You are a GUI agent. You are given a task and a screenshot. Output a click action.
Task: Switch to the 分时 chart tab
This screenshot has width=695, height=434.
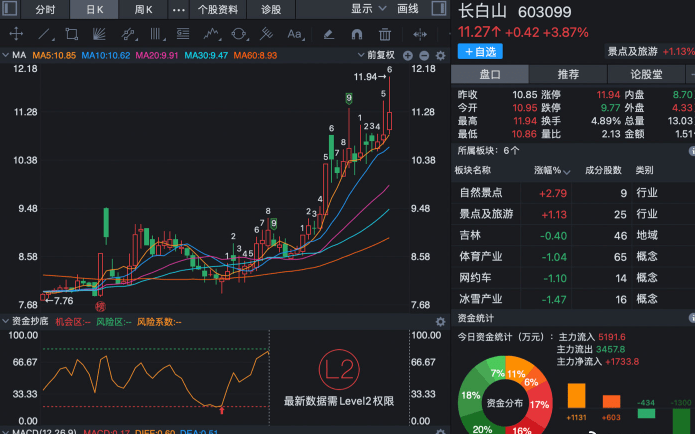click(x=45, y=9)
